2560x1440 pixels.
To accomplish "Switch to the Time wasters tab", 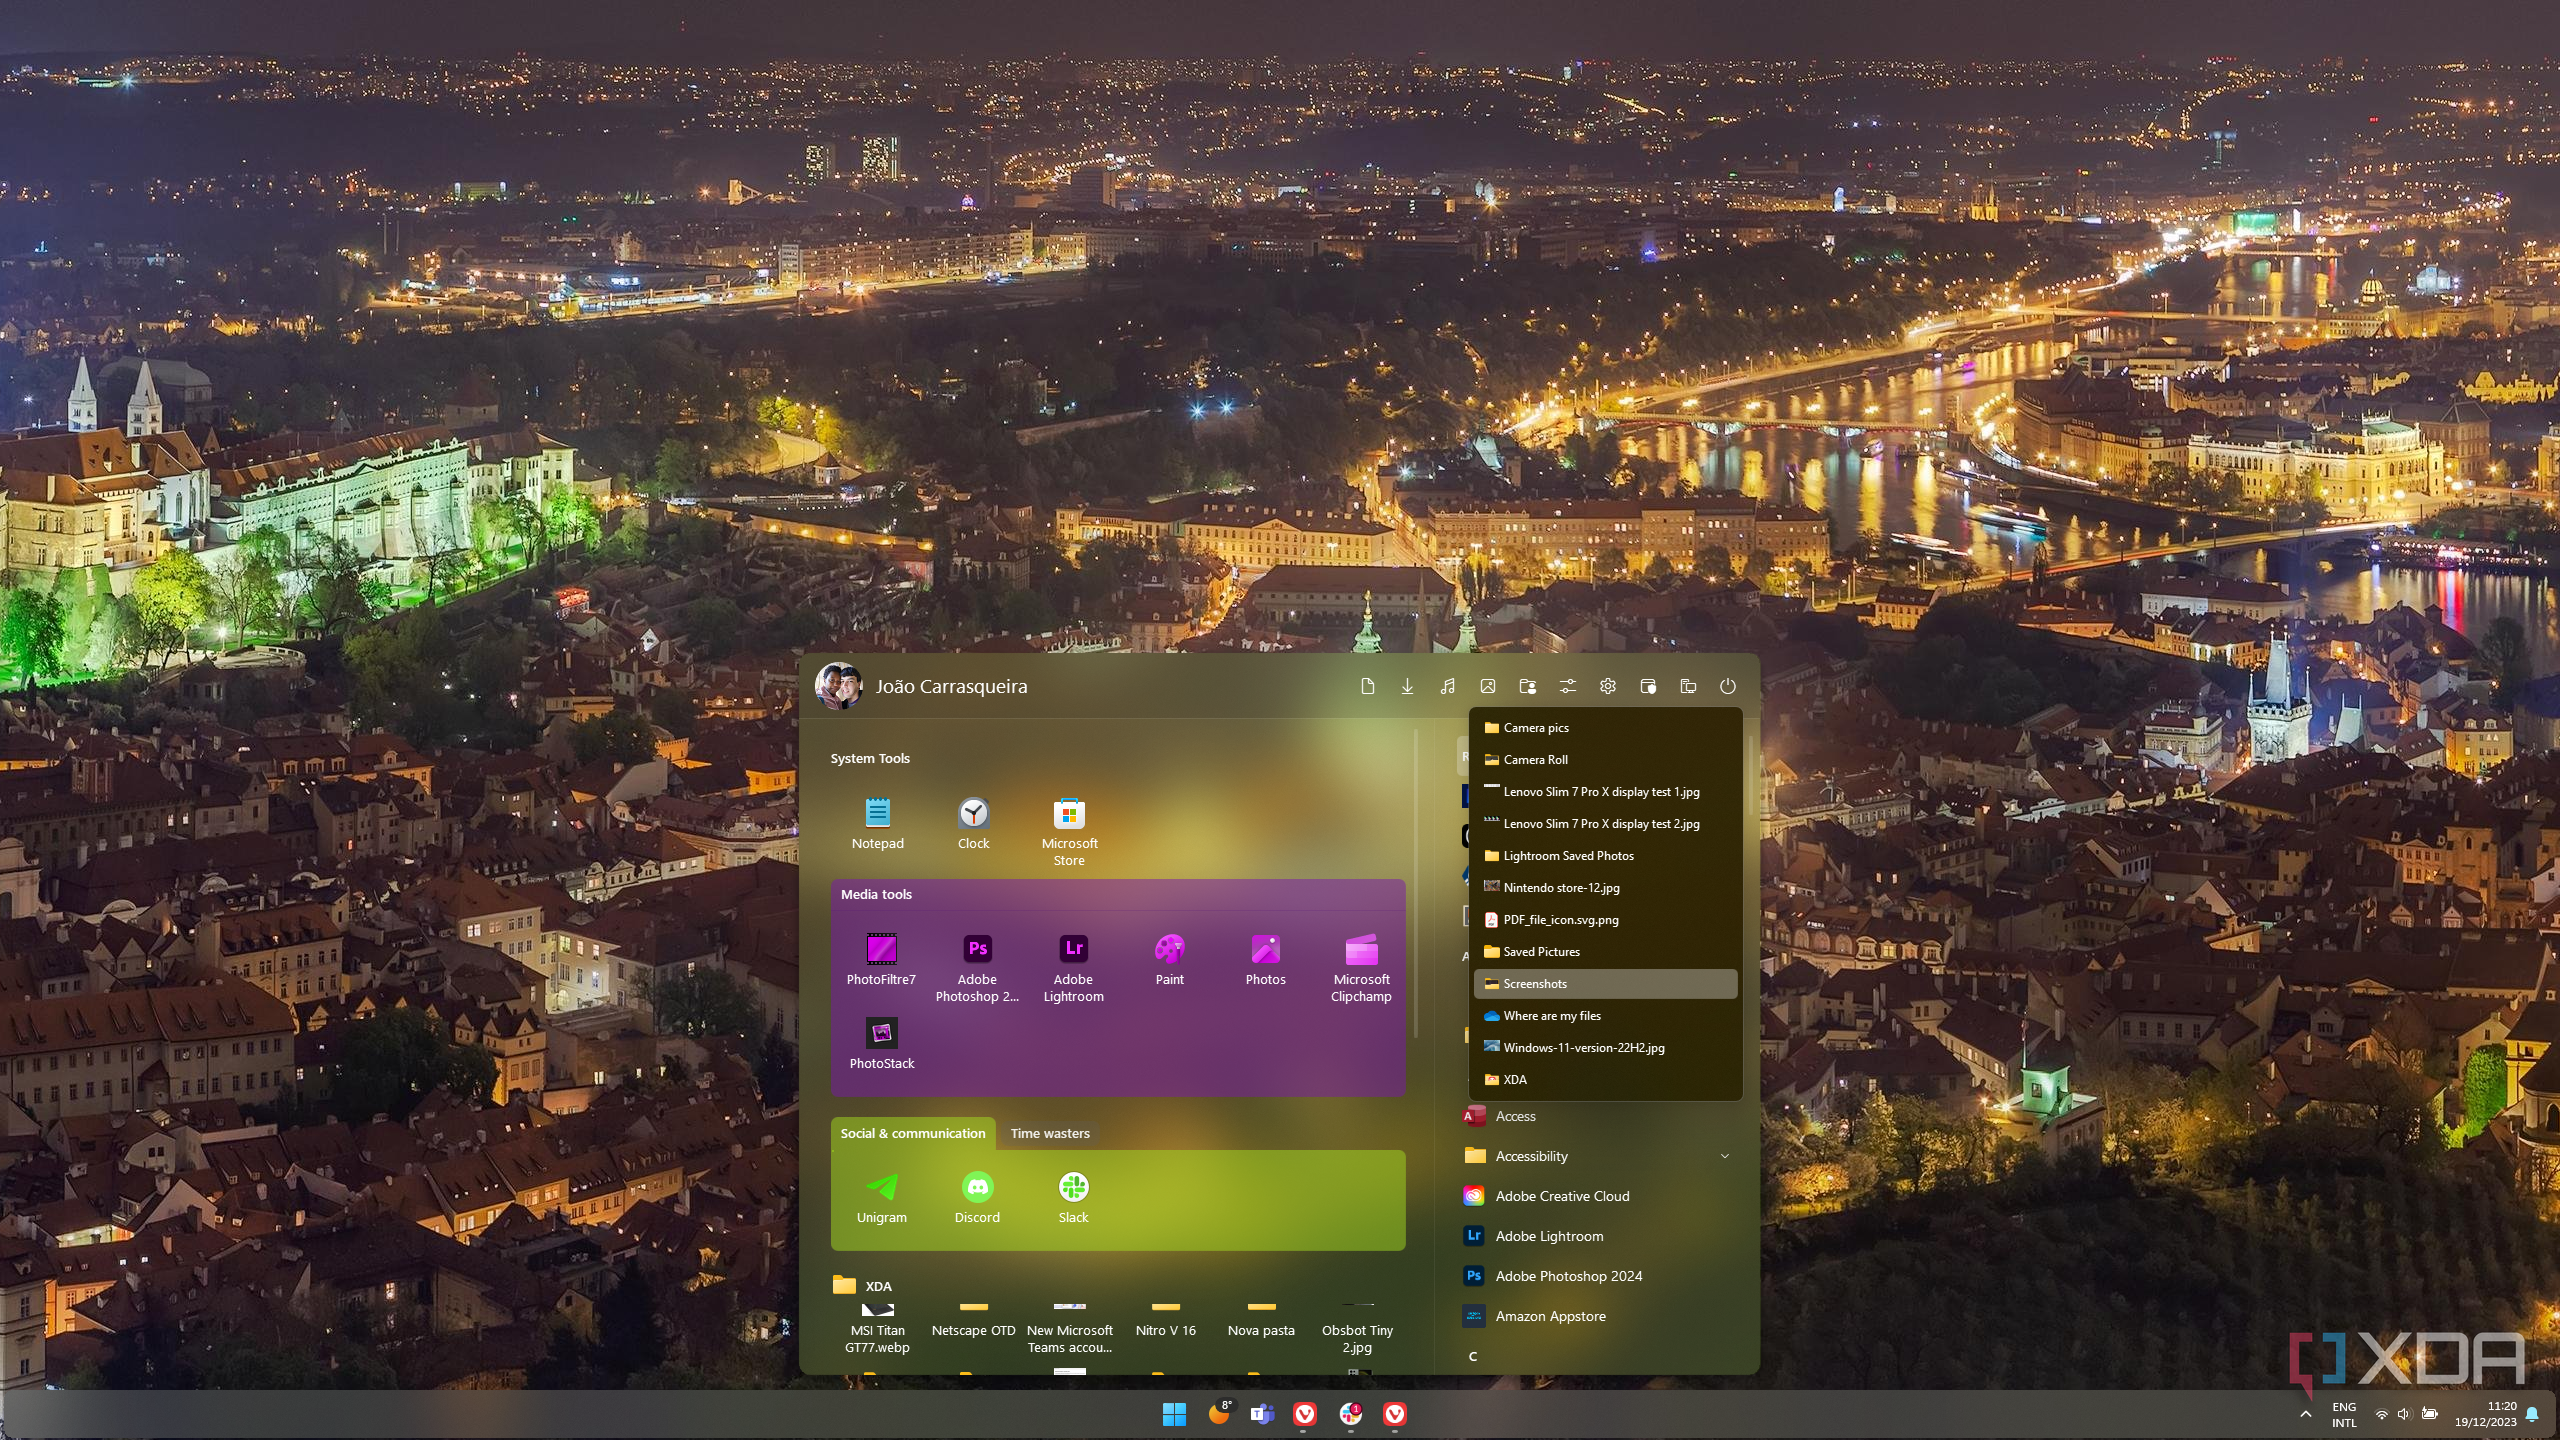I will 1049,1133.
